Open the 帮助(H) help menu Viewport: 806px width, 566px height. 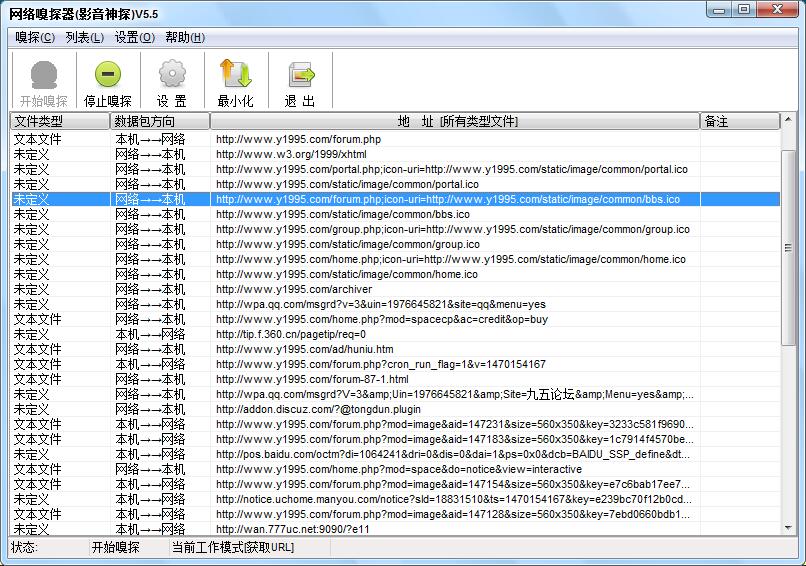click(x=185, y=37)
